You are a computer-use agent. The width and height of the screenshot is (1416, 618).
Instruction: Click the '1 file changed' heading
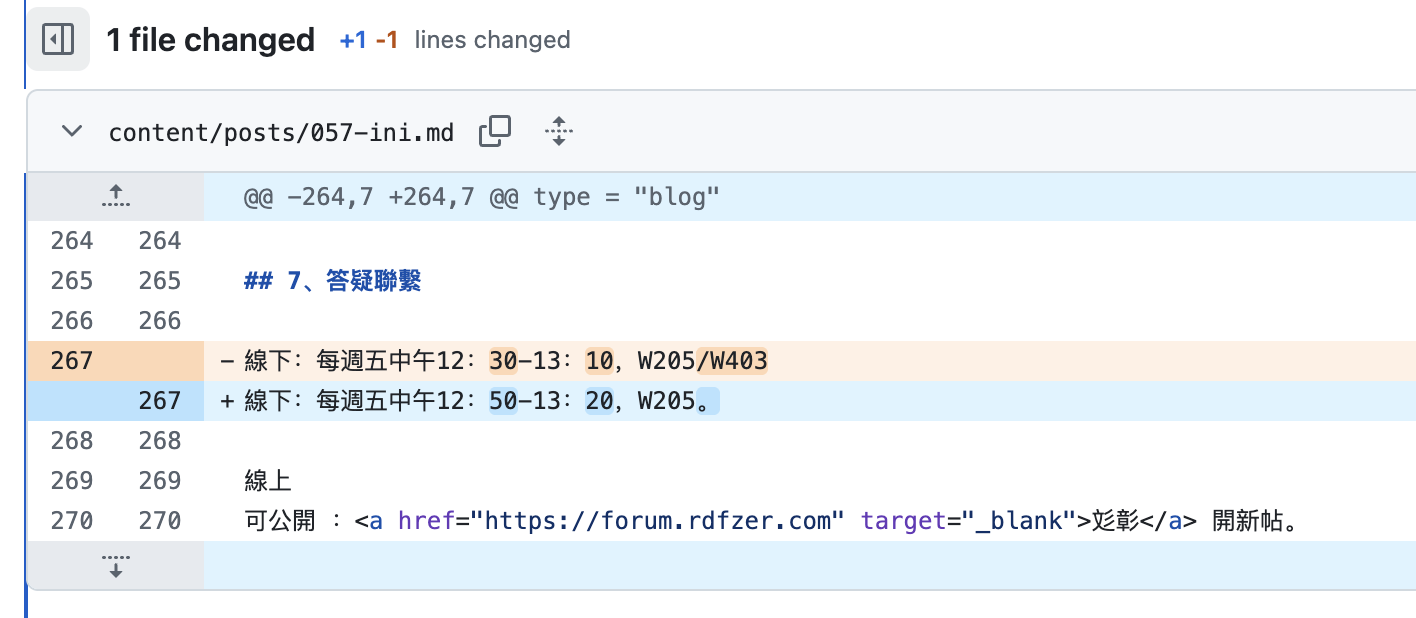tap(210, 40)
